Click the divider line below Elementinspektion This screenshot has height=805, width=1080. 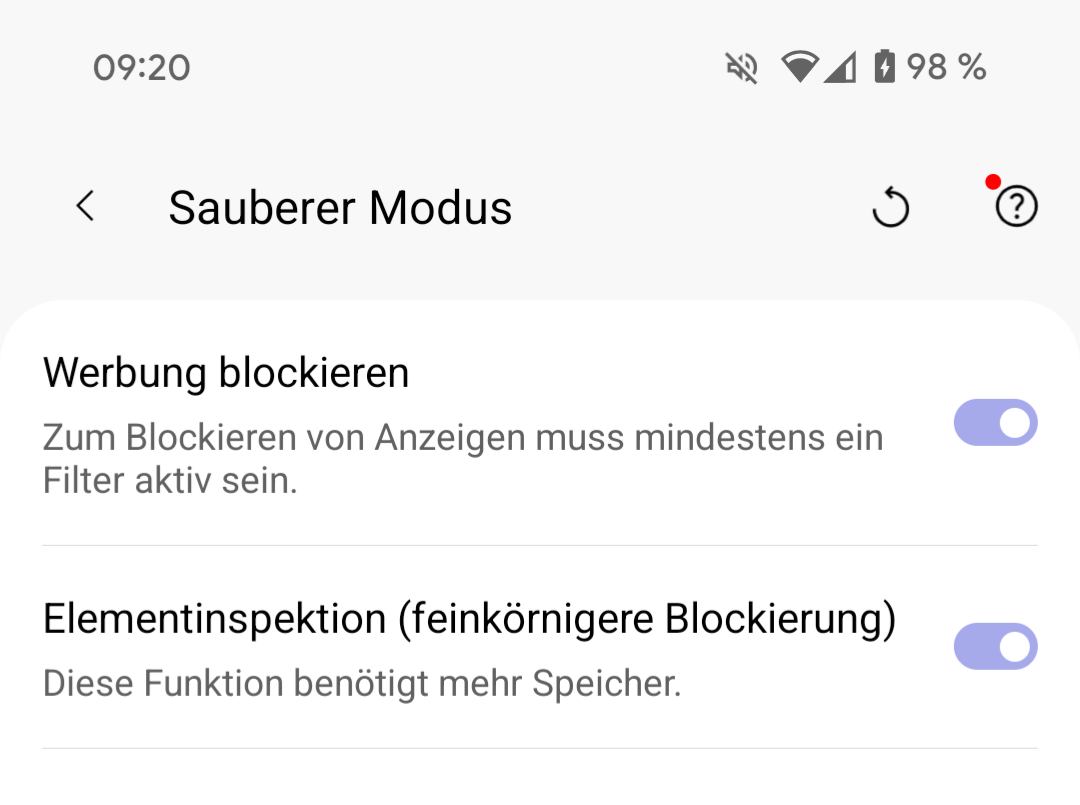pyautogui.click(x=540, y=748)
